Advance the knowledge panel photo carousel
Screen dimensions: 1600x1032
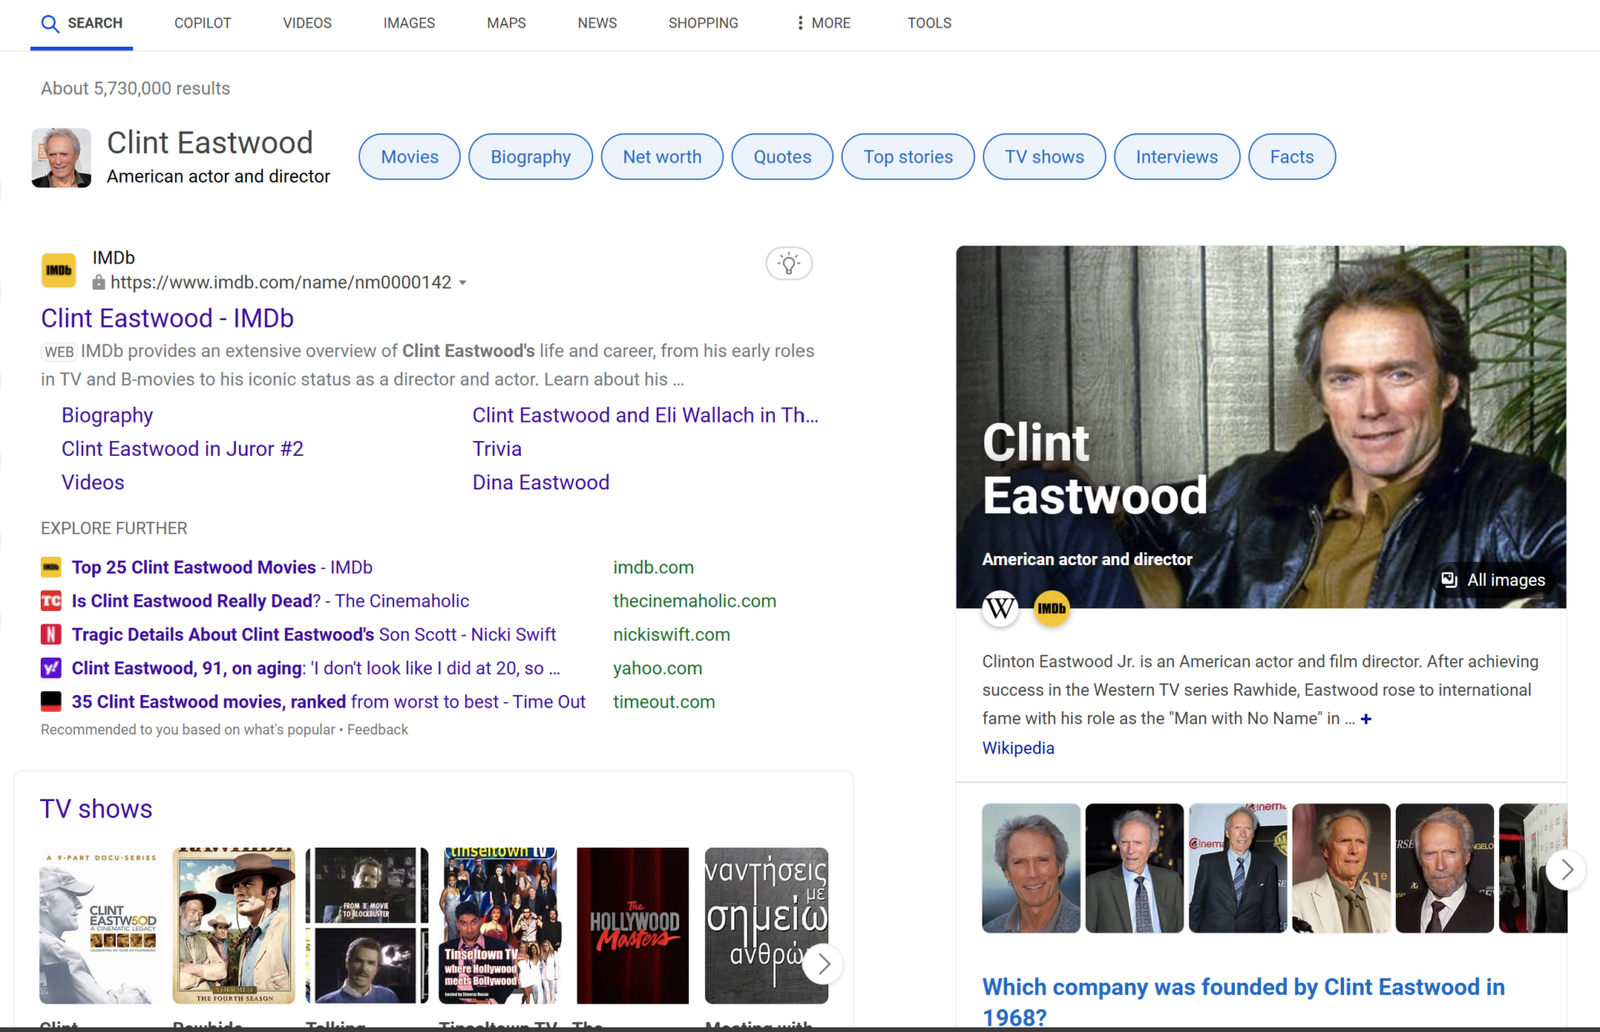click(x=1566, y=870)
